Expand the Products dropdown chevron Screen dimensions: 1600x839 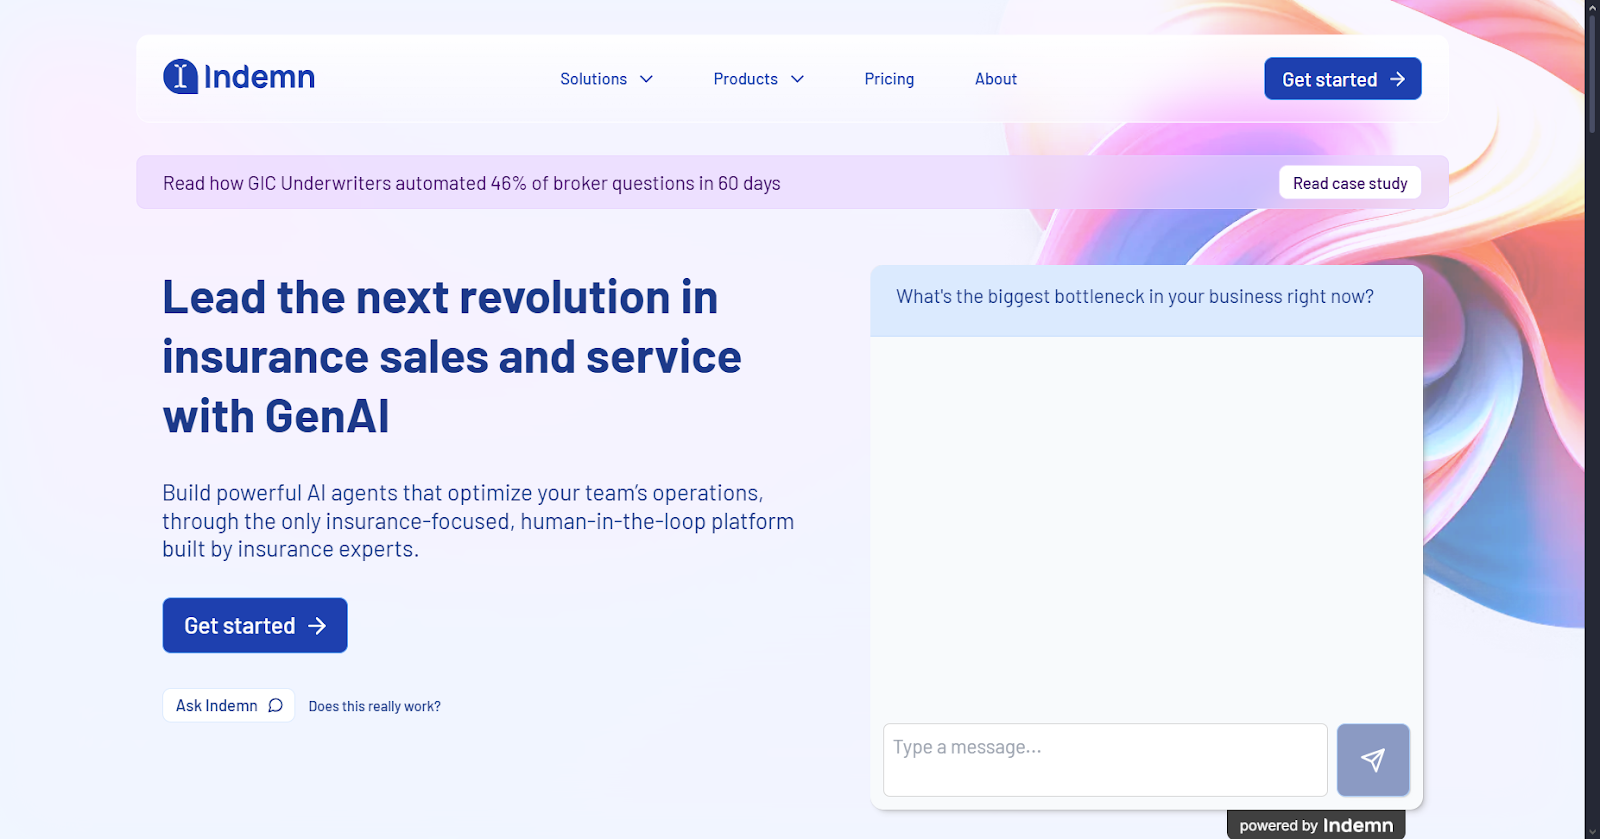(797, 79)
